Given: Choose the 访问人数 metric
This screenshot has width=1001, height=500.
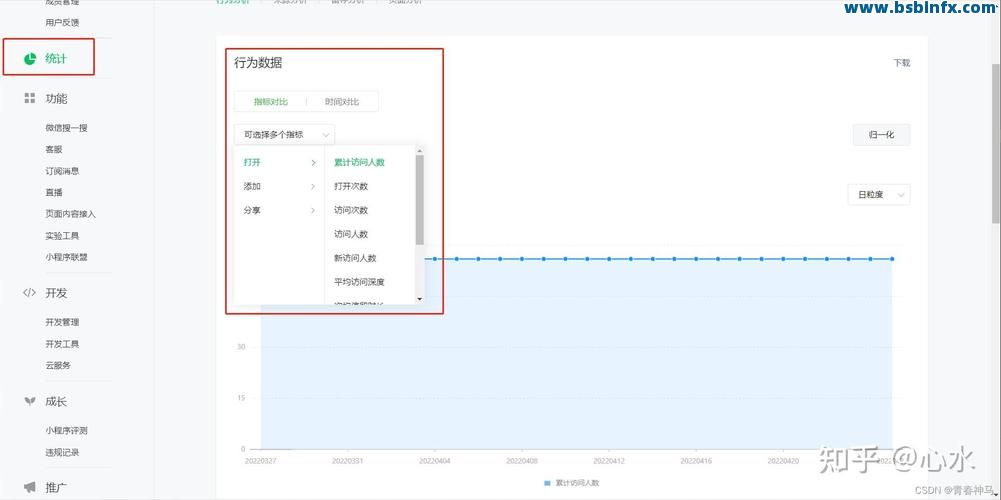Looking at the screenshot, I should (351, 234).
